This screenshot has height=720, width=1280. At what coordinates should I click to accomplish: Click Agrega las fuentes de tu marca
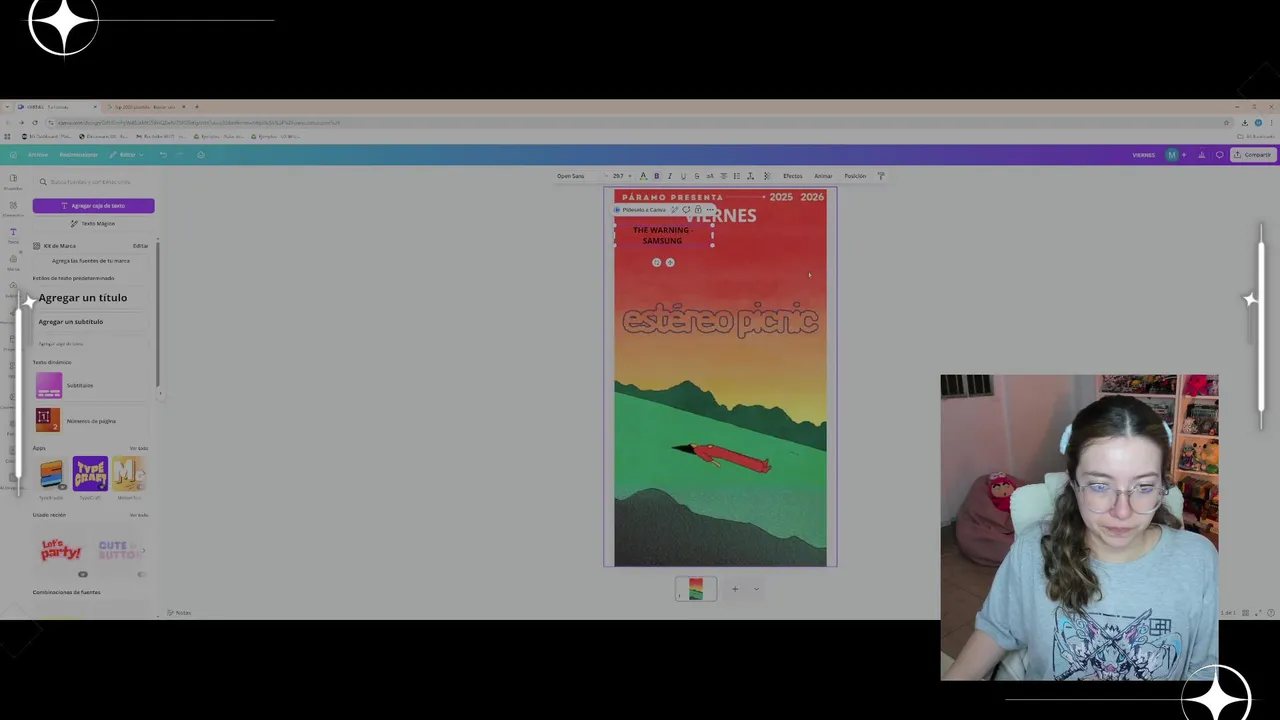coord(91,261)
